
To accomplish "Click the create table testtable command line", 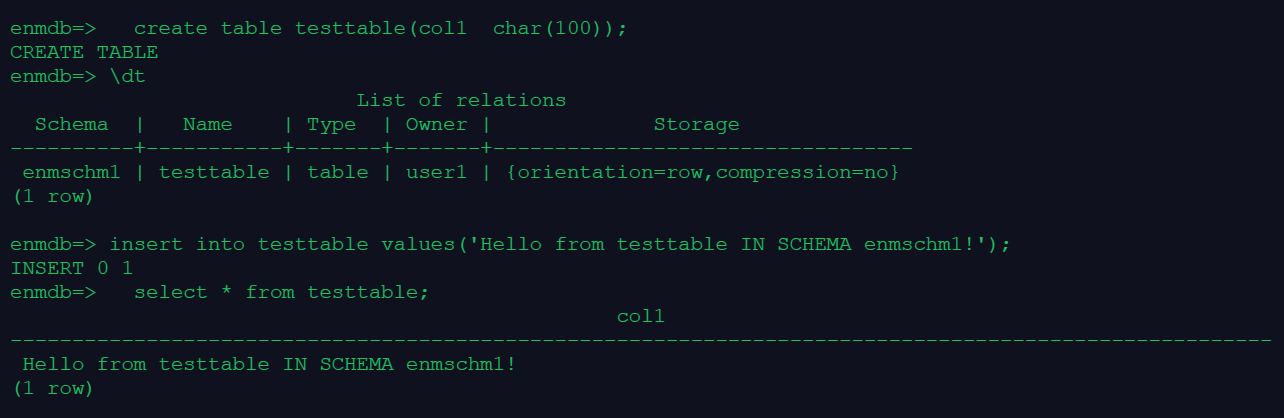I will [380, 28].
